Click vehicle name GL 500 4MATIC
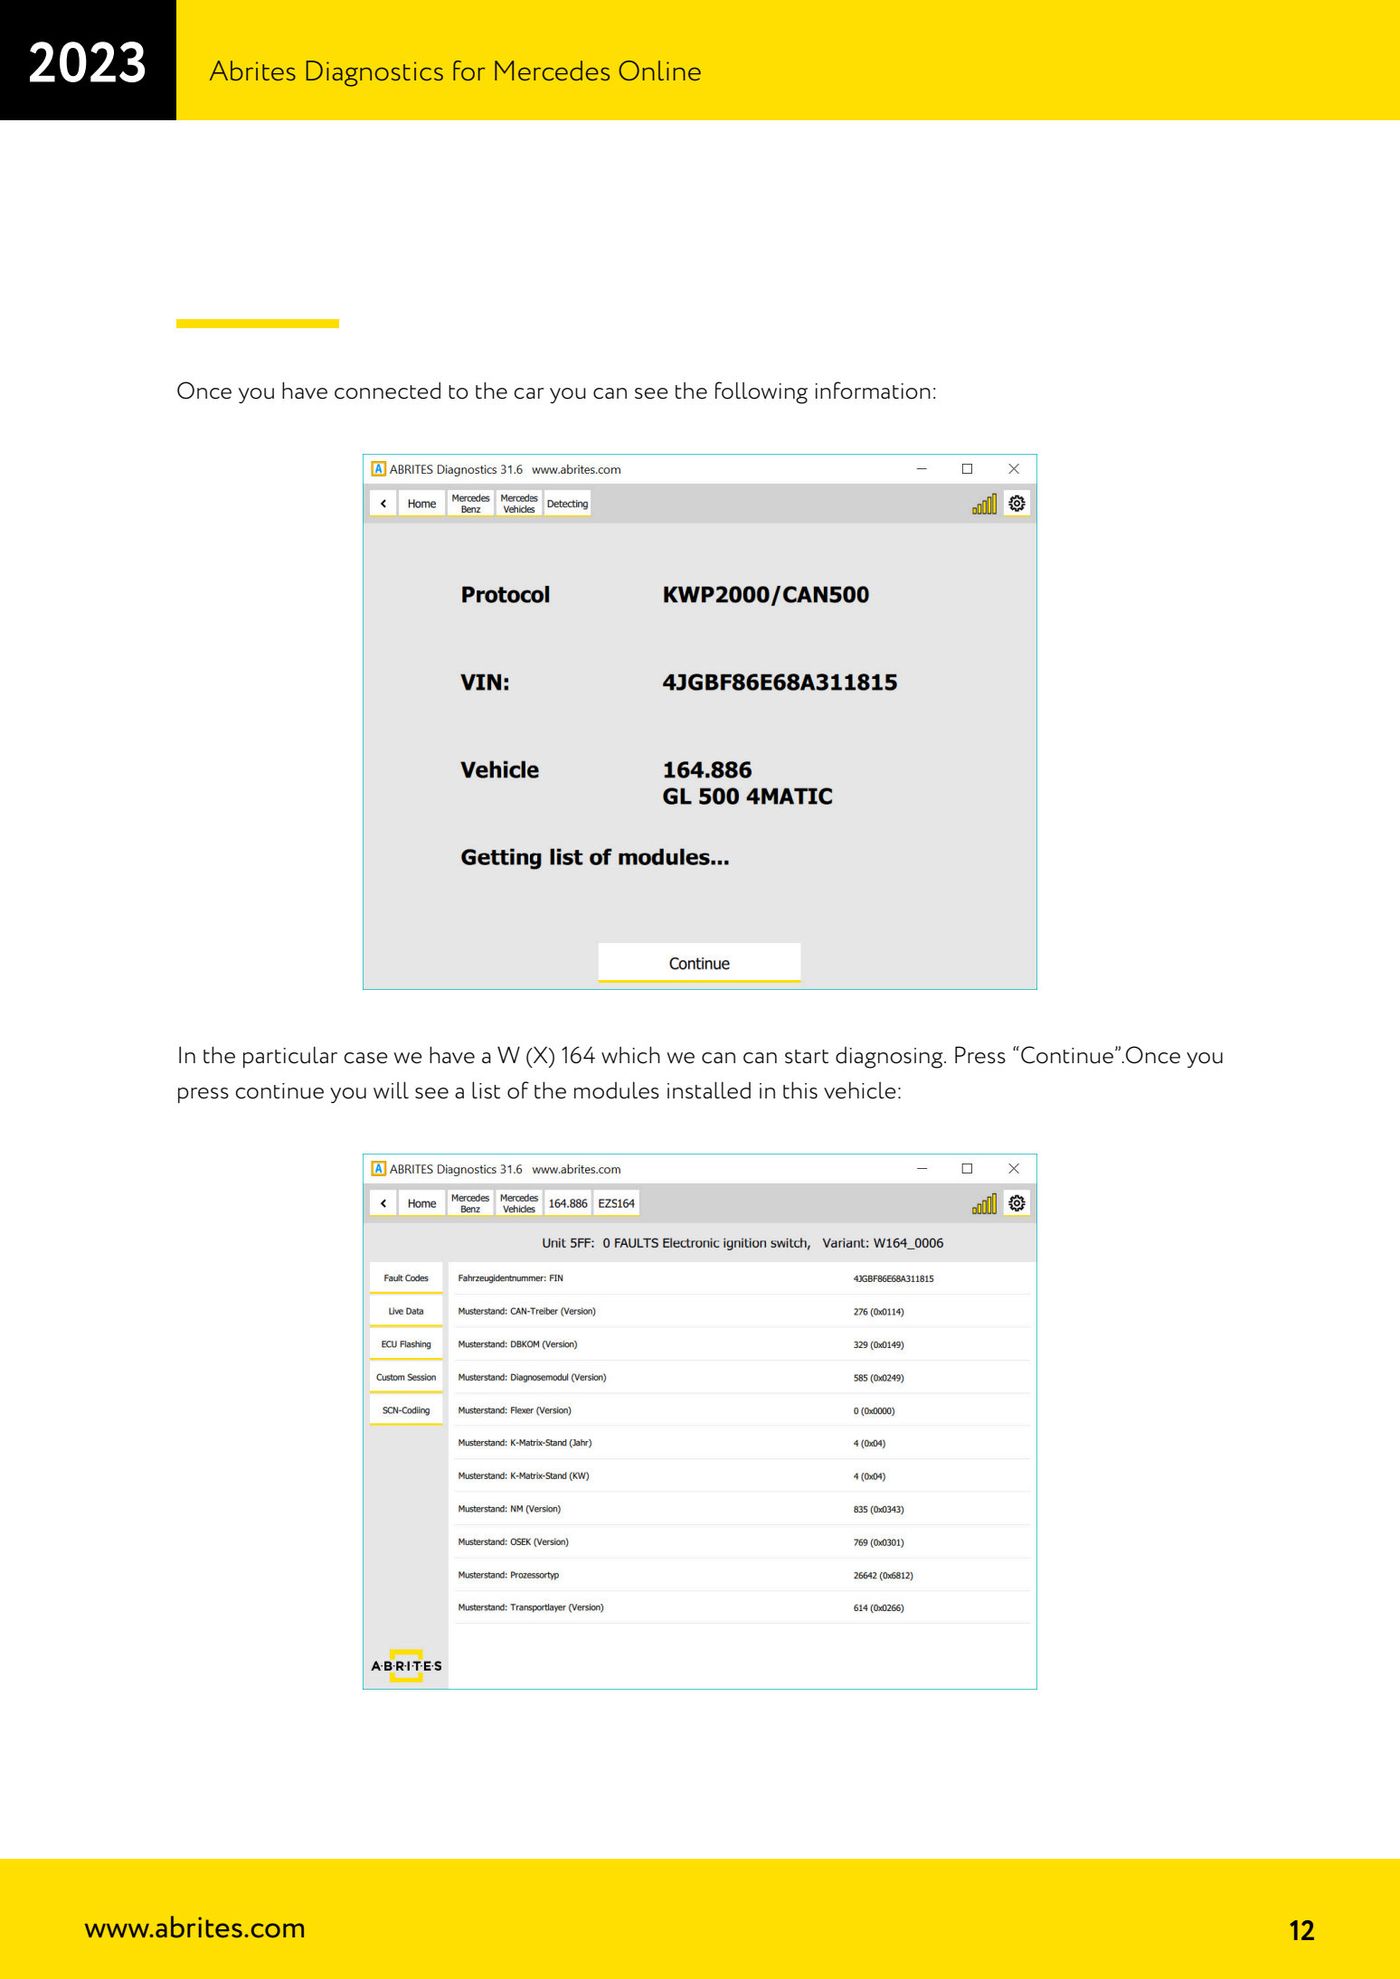Screen dimensions: 1400x1979 point(747,797)
